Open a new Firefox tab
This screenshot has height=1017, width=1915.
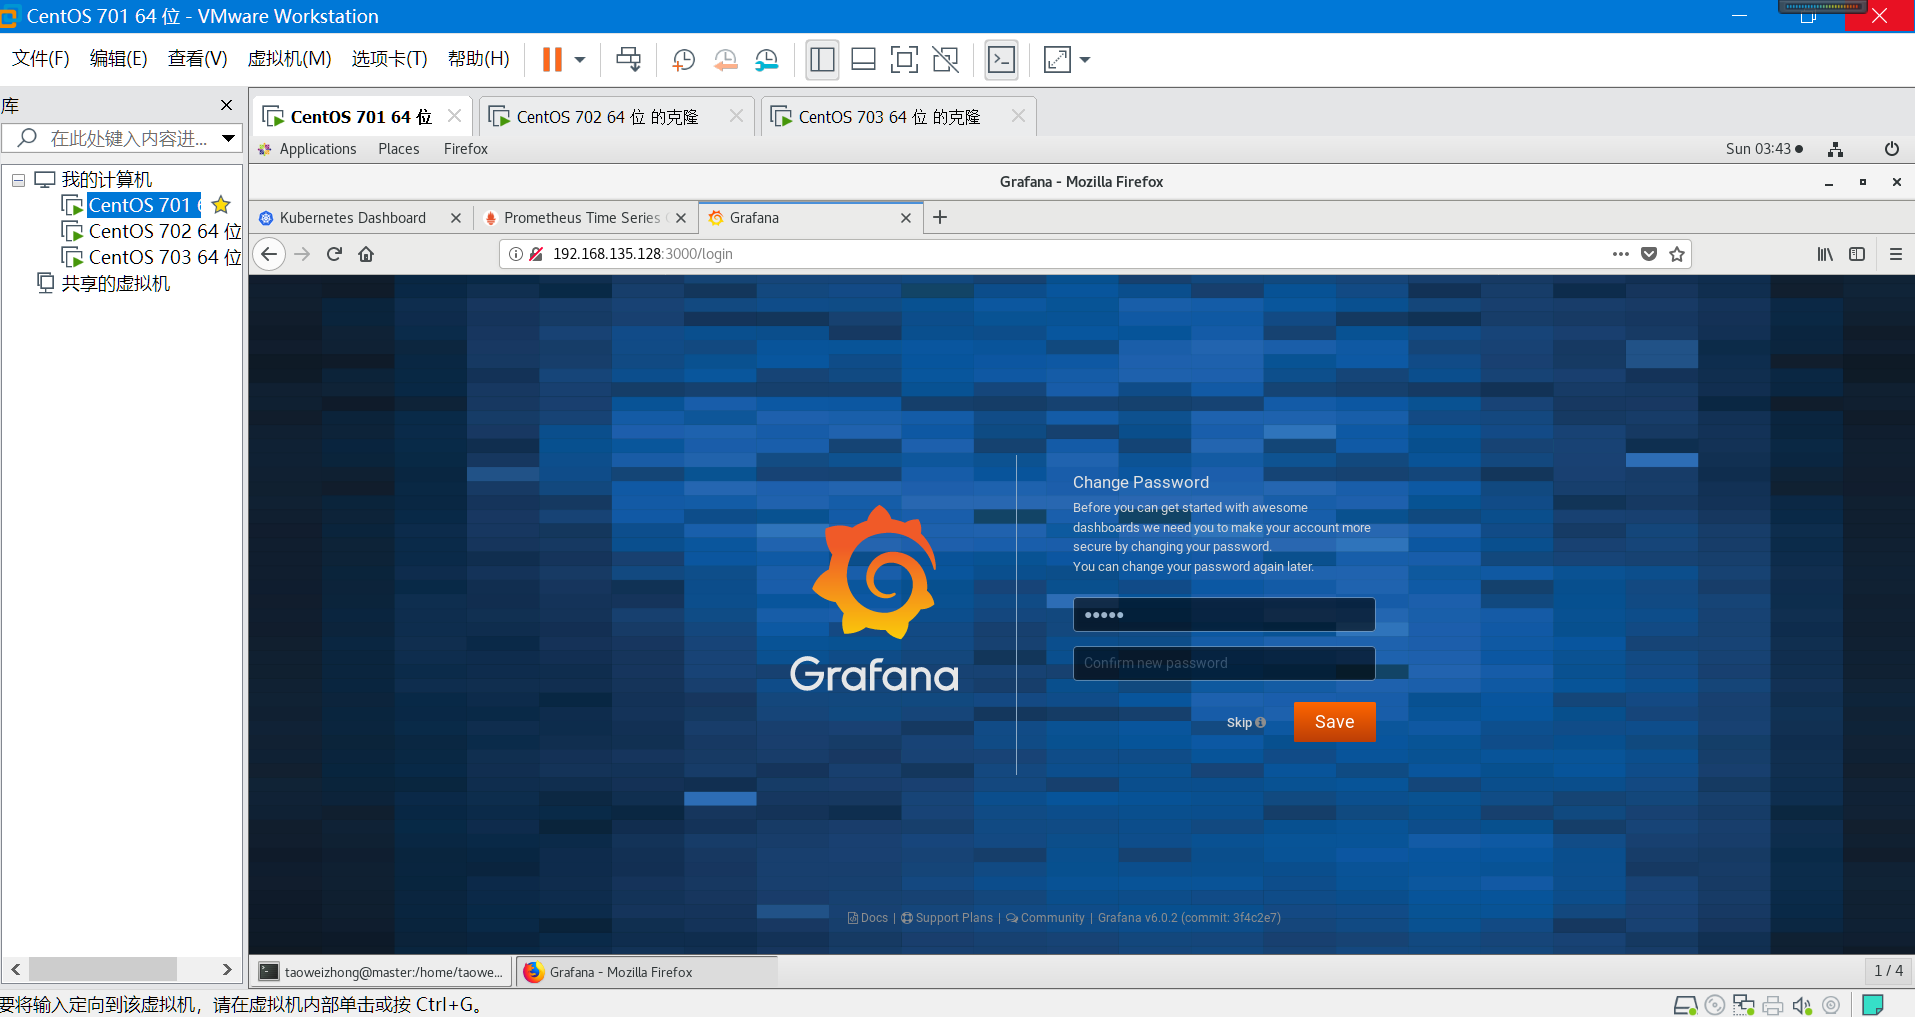[x=940, y=217]
